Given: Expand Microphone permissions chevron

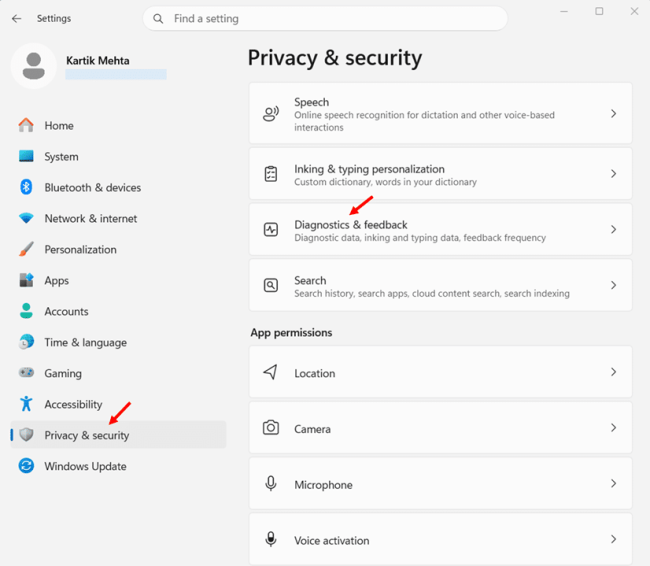Looking at the screenshot, I should coord(614,483).
